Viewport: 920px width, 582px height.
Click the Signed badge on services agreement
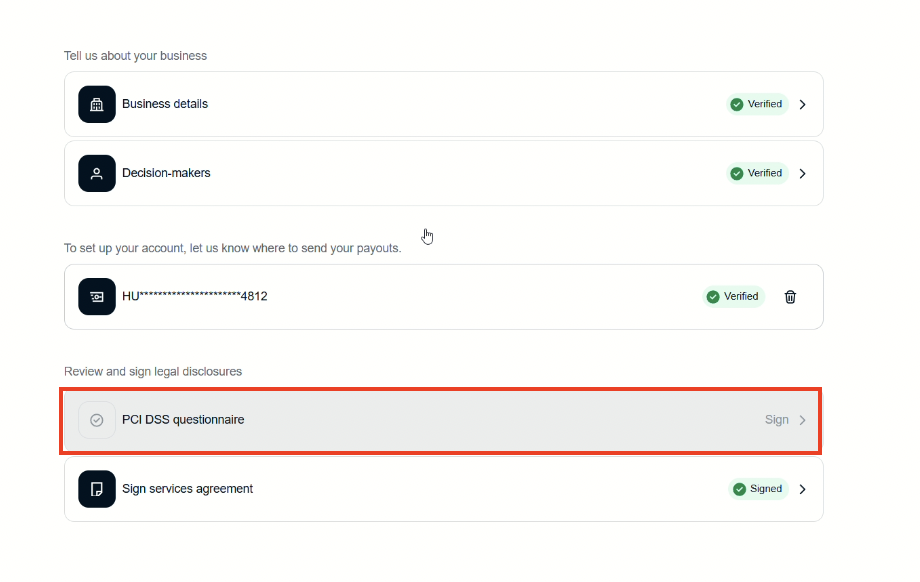[758, 489]
